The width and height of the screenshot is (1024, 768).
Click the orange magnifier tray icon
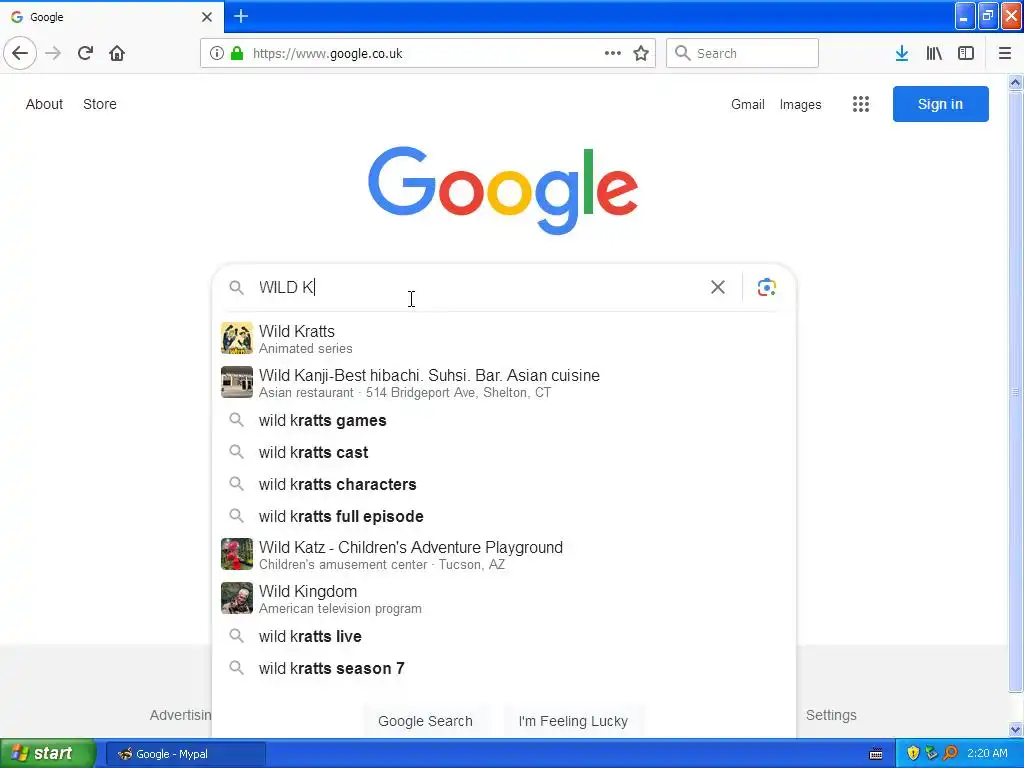[950, 753]
